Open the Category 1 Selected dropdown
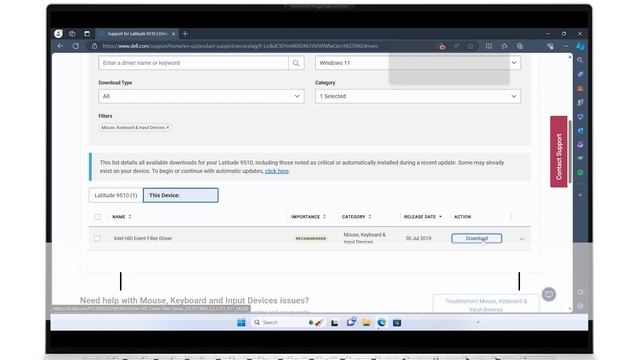 pos(418,96)
